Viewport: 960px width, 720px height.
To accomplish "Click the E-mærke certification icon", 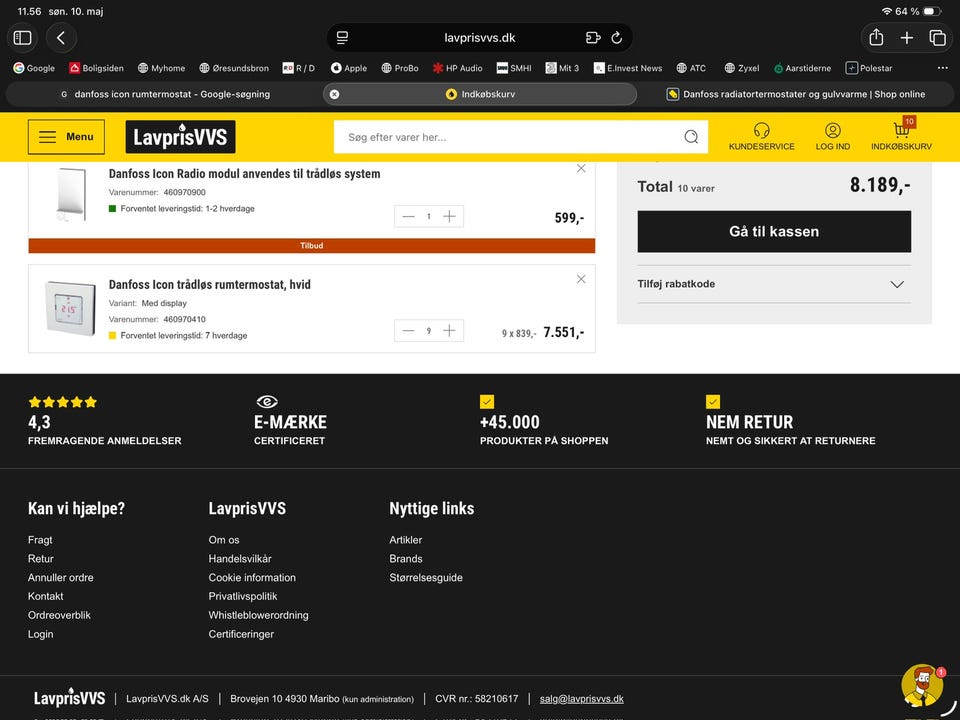I will 267,402.
